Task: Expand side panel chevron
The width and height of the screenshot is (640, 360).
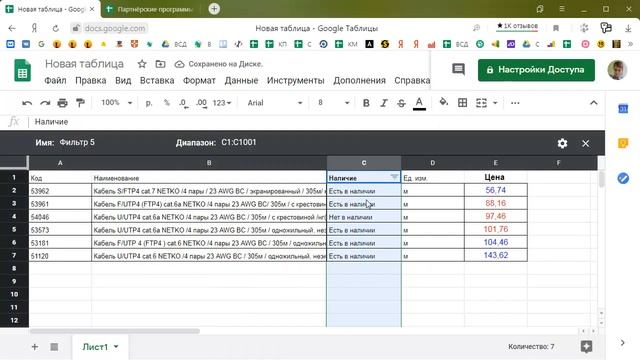Action: pos(622,343)
